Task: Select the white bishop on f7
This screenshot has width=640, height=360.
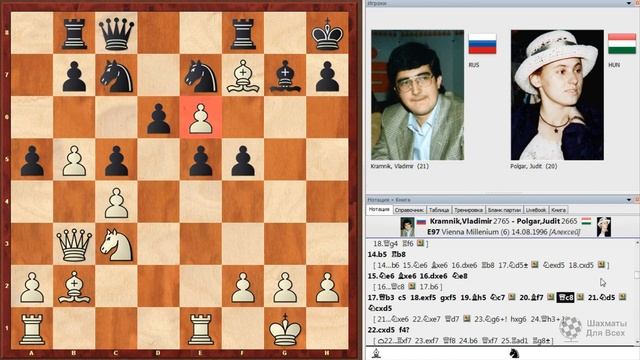Action: coord(243,76)
